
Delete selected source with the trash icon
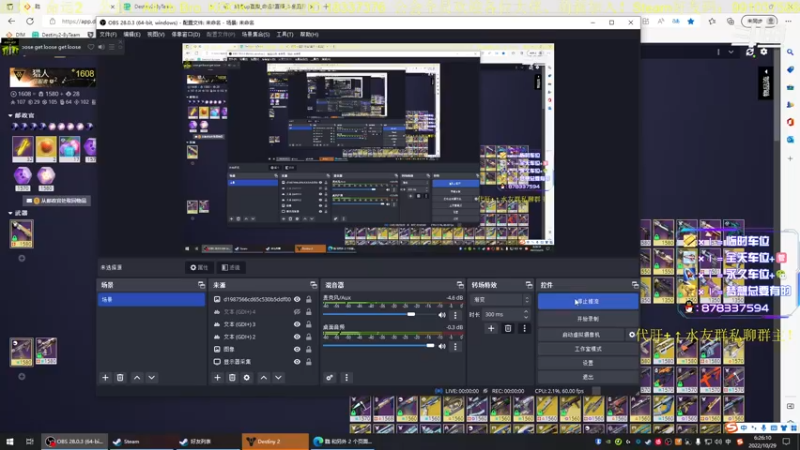pos(232,378)
